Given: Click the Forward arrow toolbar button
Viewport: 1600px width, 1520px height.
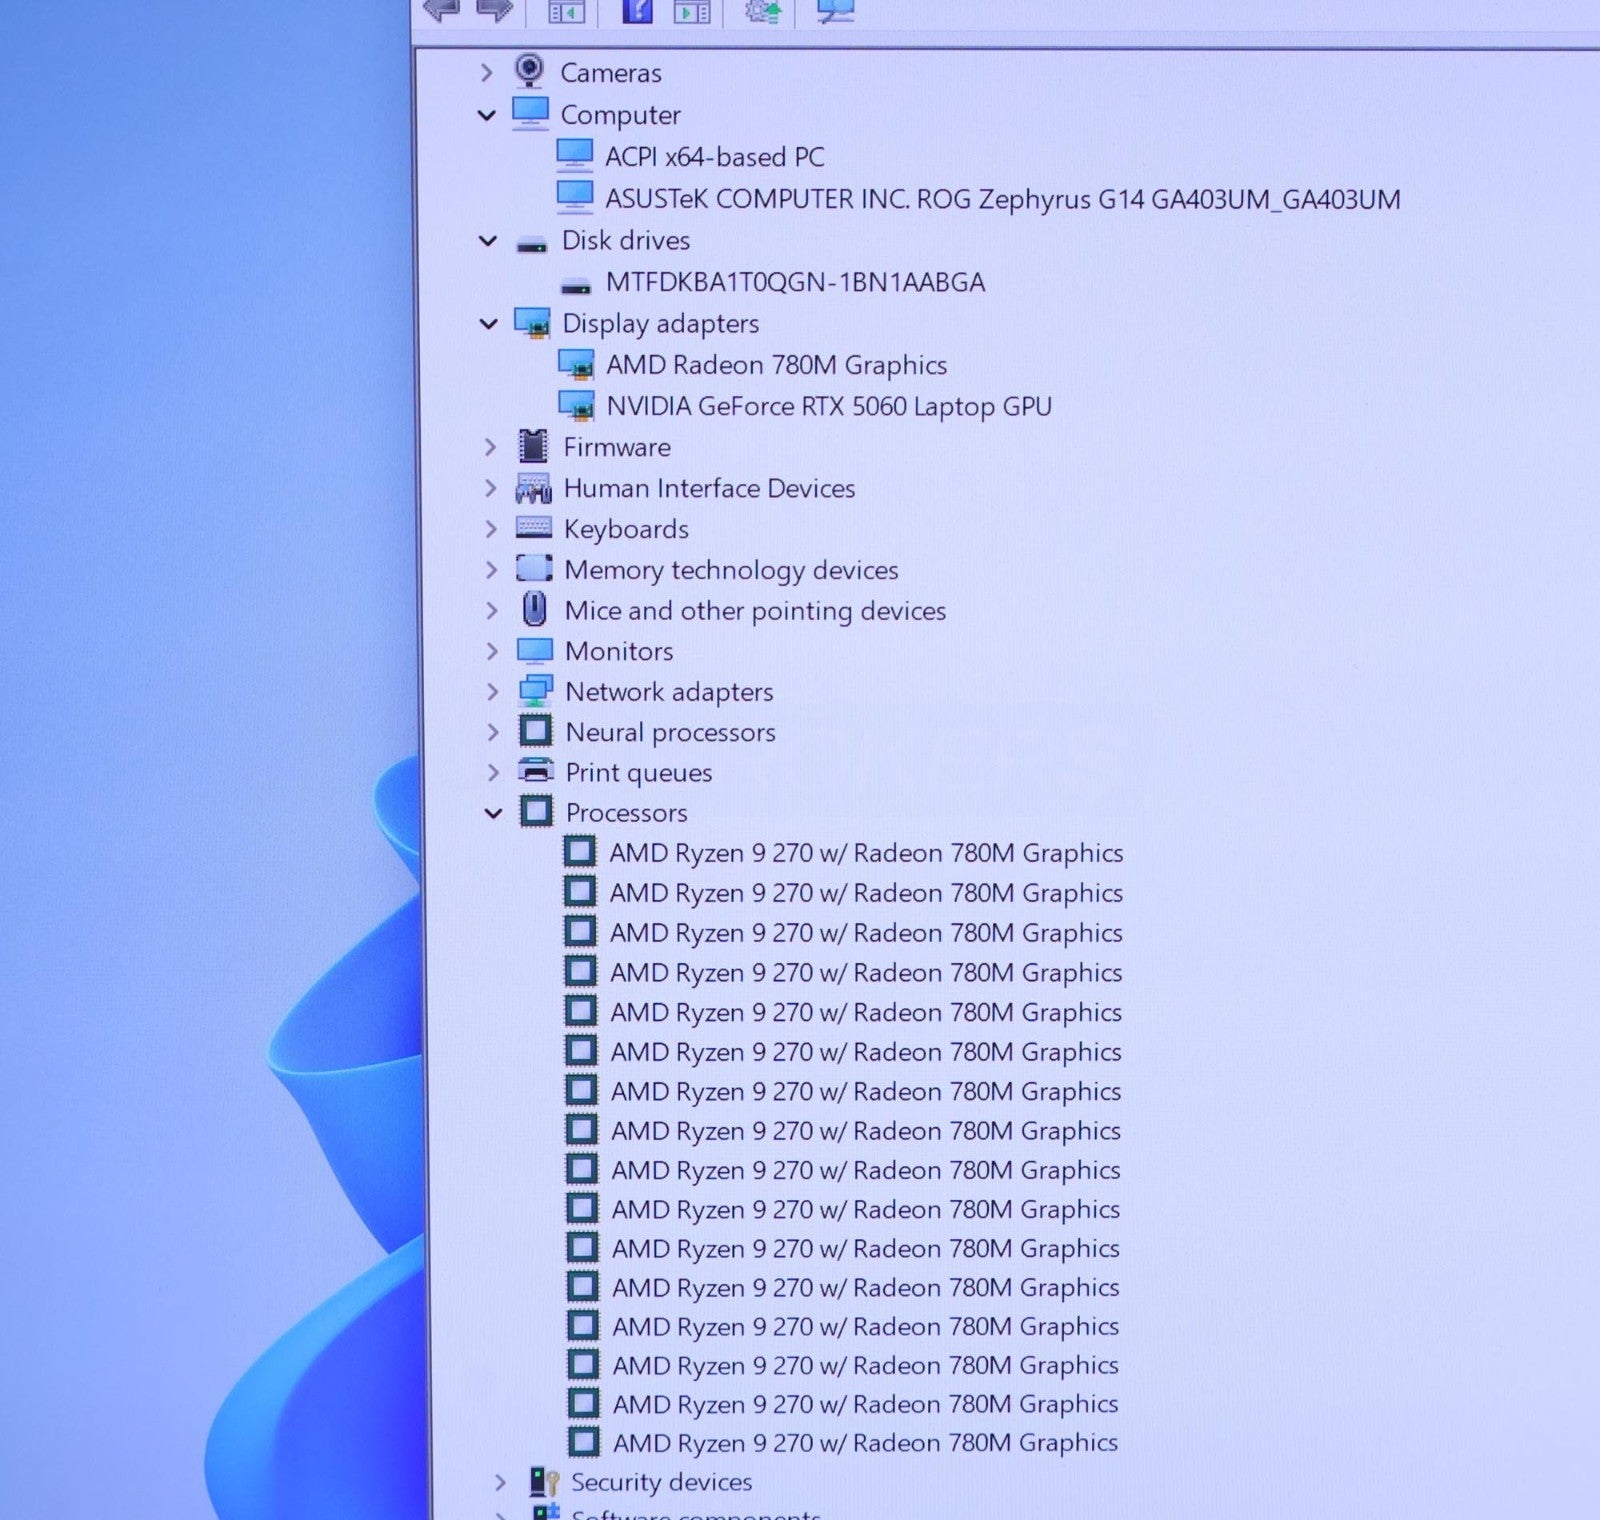Looking at the screenshot, I should (495, 10).
